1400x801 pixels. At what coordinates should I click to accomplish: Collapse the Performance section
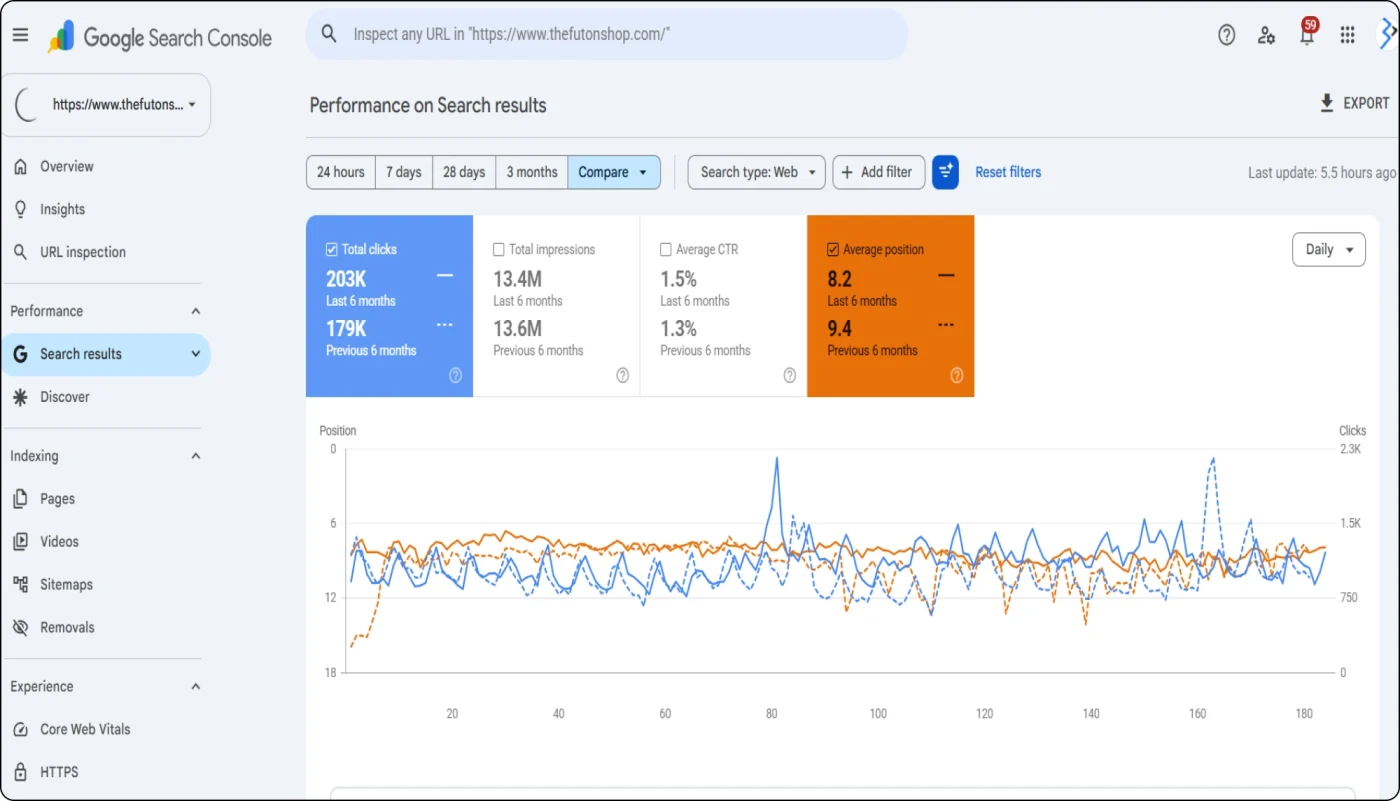pos(196,312)
